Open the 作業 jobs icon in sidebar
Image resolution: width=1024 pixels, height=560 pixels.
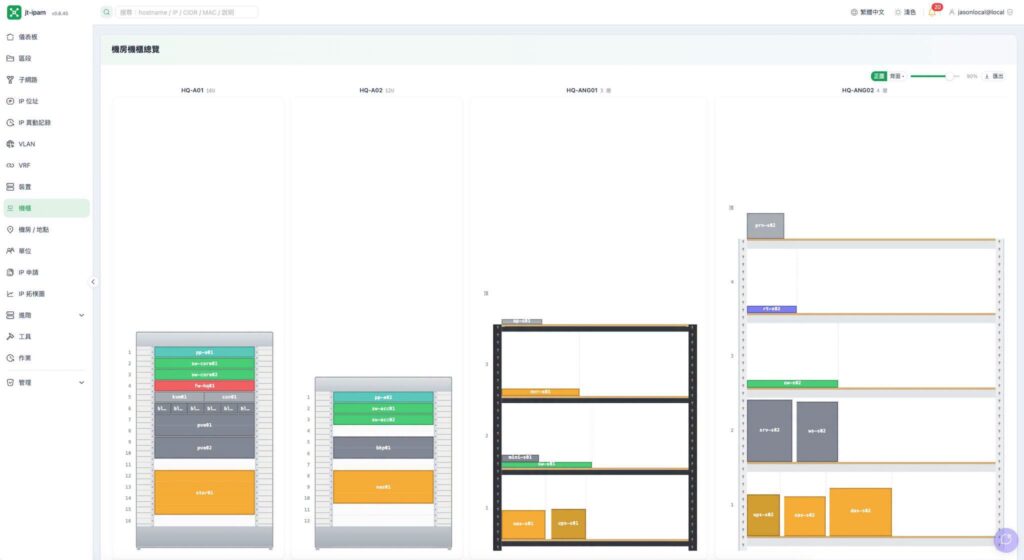[10, 358]
